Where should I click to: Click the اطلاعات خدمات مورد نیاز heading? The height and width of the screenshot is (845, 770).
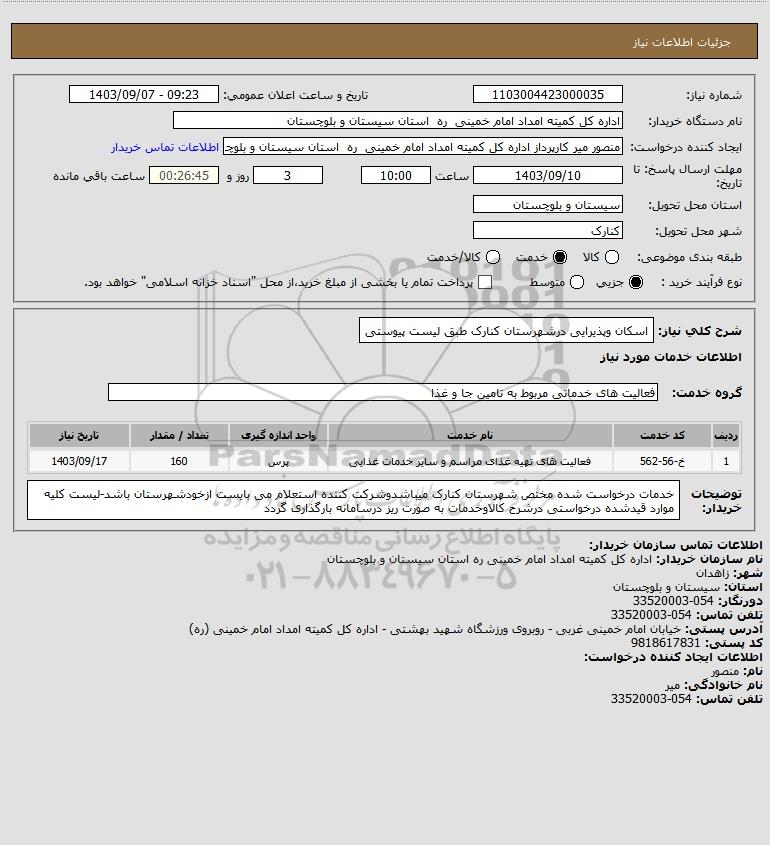click(670, 357)
